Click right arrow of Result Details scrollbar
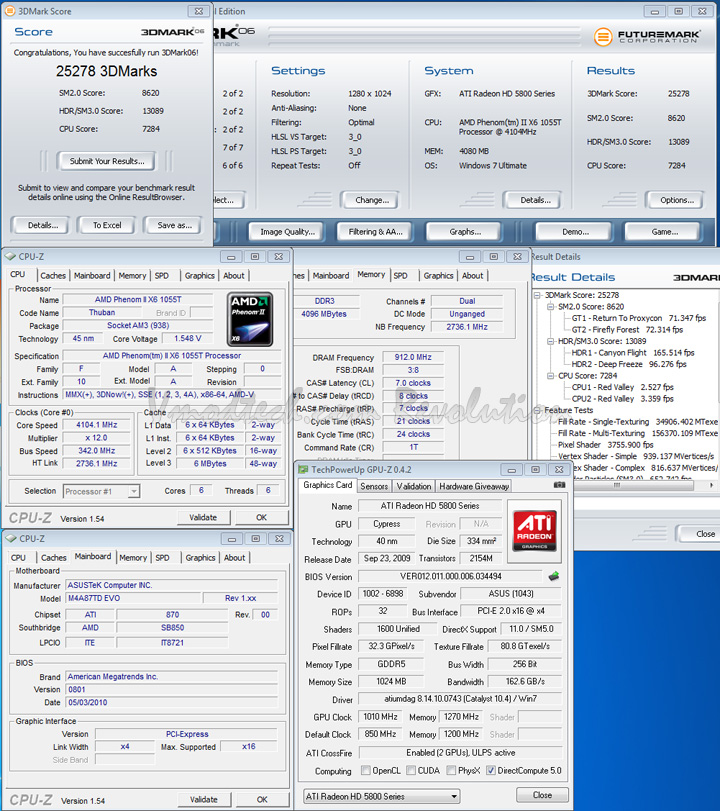This screenshot has width=720, height=811. point(712,485)
